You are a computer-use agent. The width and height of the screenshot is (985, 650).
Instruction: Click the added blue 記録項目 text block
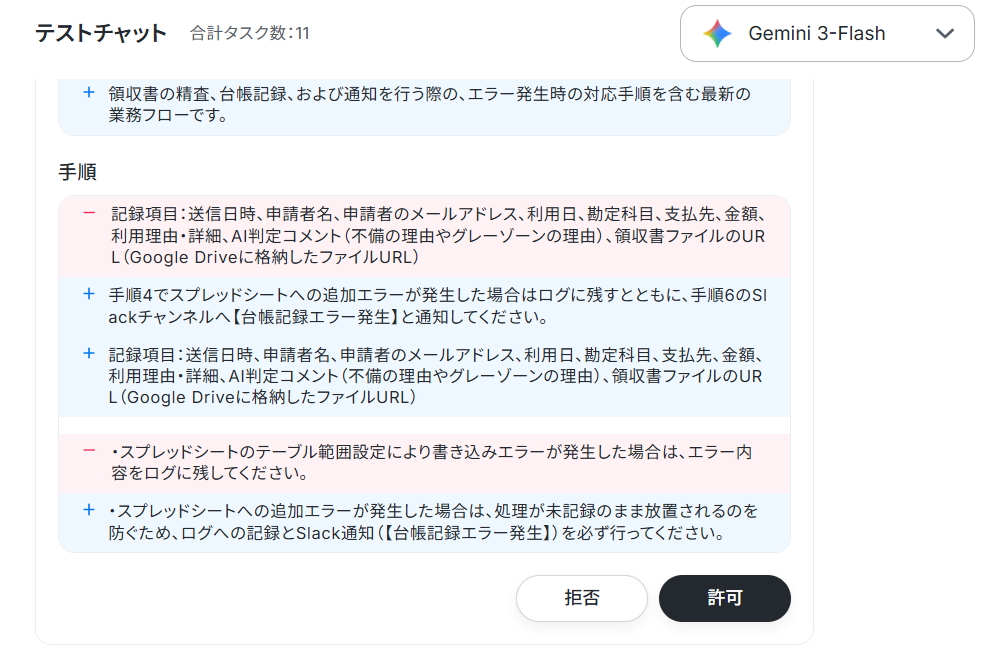coord(435,376)
